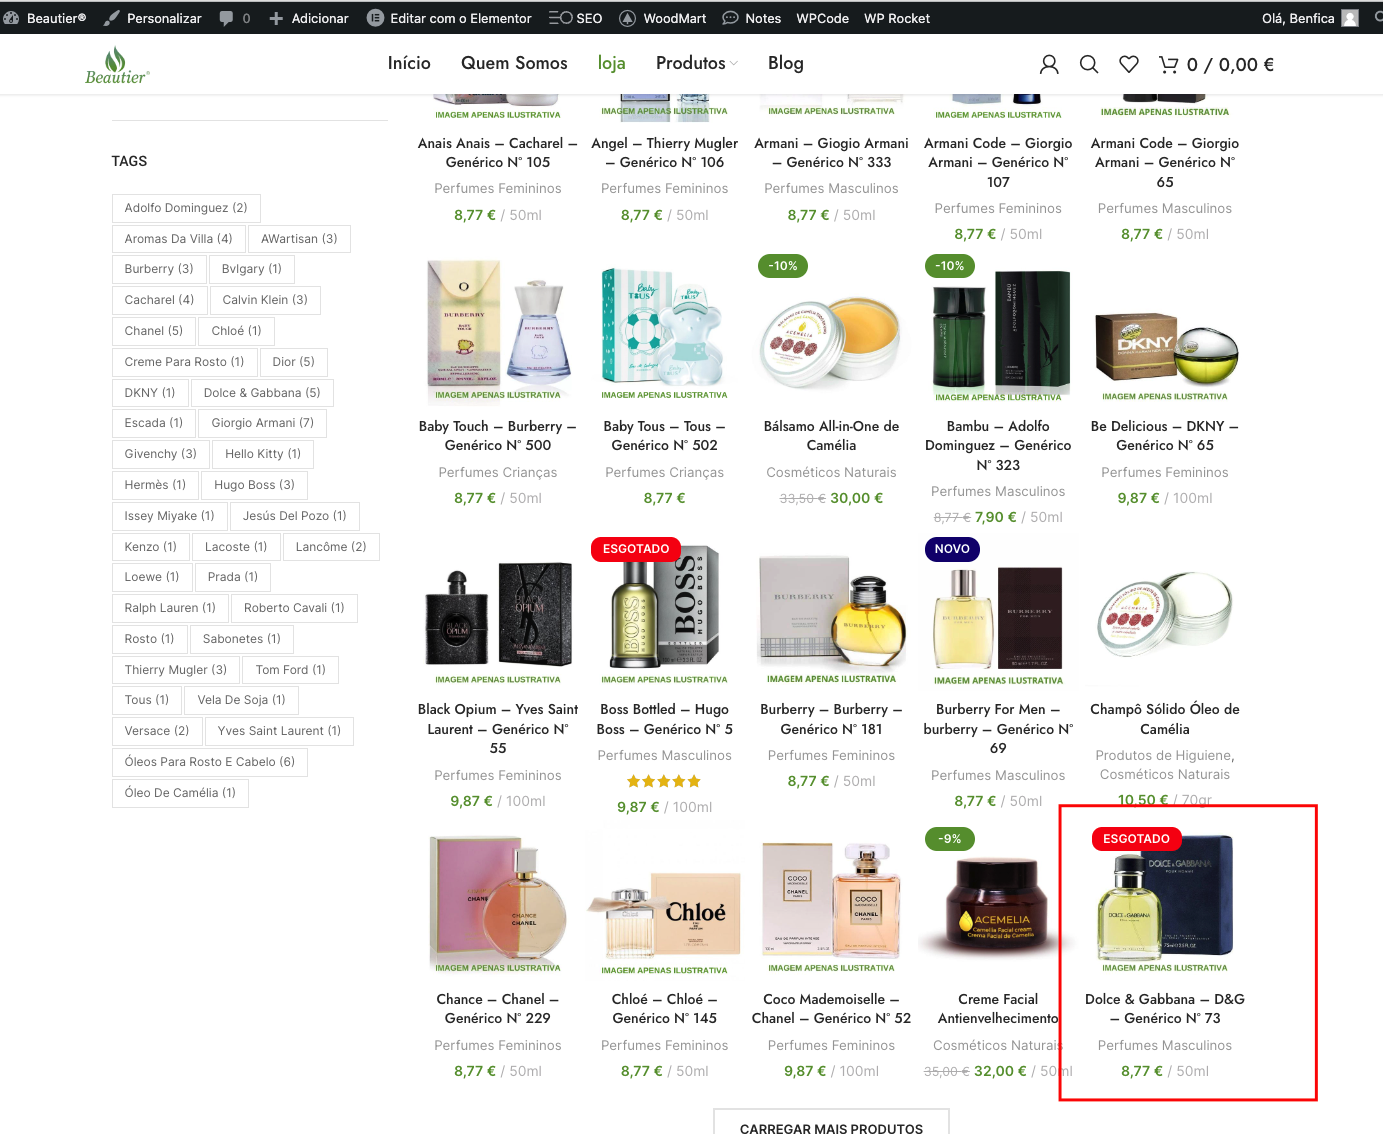The width and height of the screenshot is (1383, 1134).
Task: Open Burberry For Men title link
Action: point(998,728)
